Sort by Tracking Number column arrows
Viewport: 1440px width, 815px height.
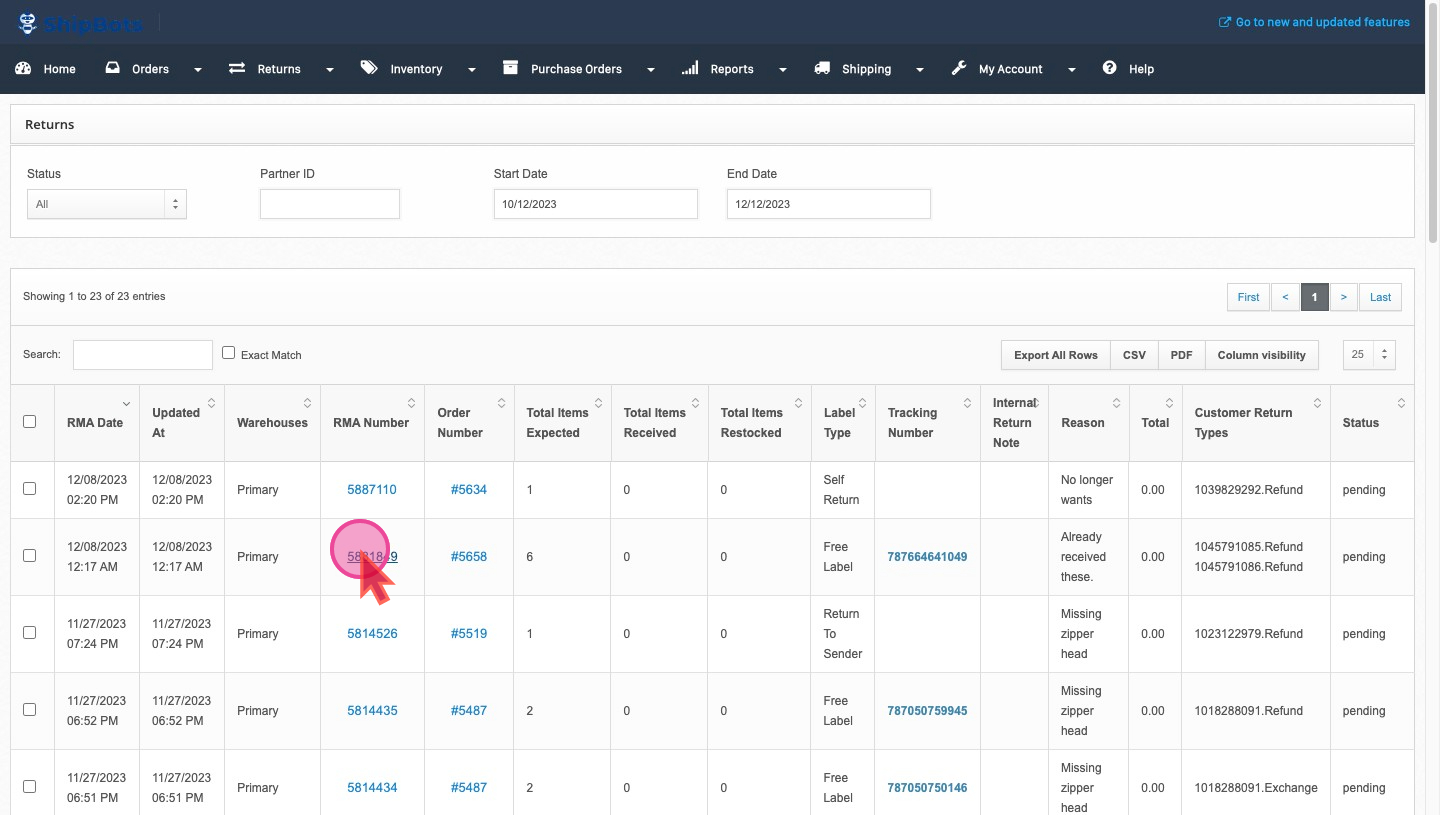coord(967,403)
